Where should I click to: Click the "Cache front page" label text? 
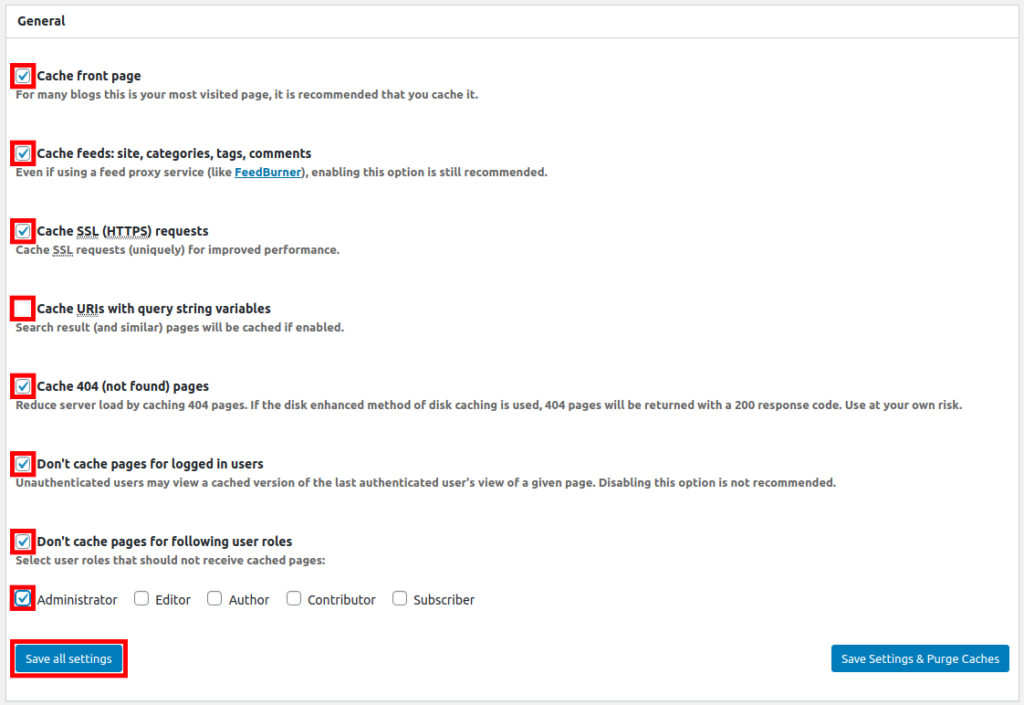(89, 75)
